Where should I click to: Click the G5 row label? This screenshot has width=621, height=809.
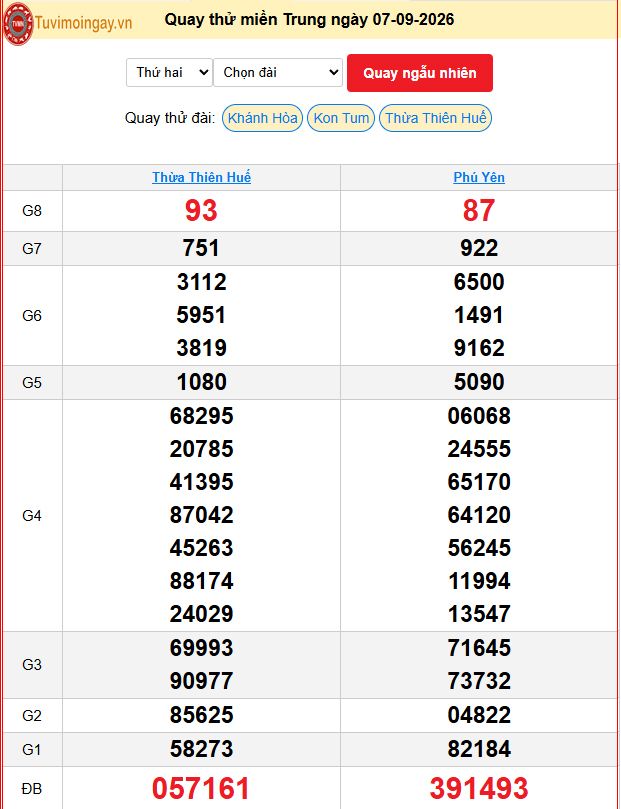[32, 382]
